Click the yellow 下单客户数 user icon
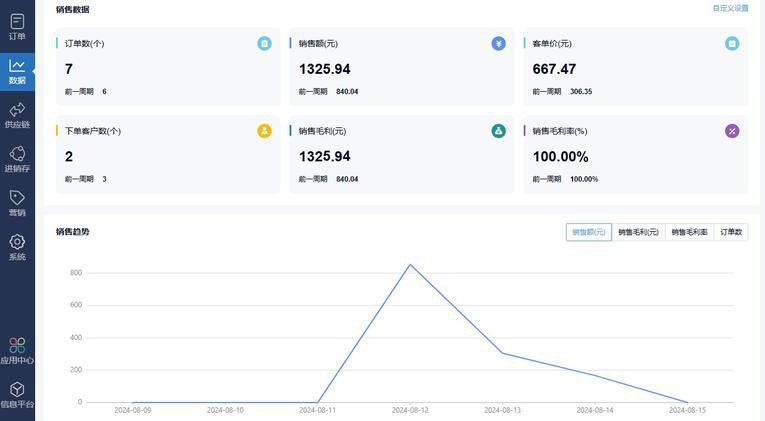 tap(264, 131)
